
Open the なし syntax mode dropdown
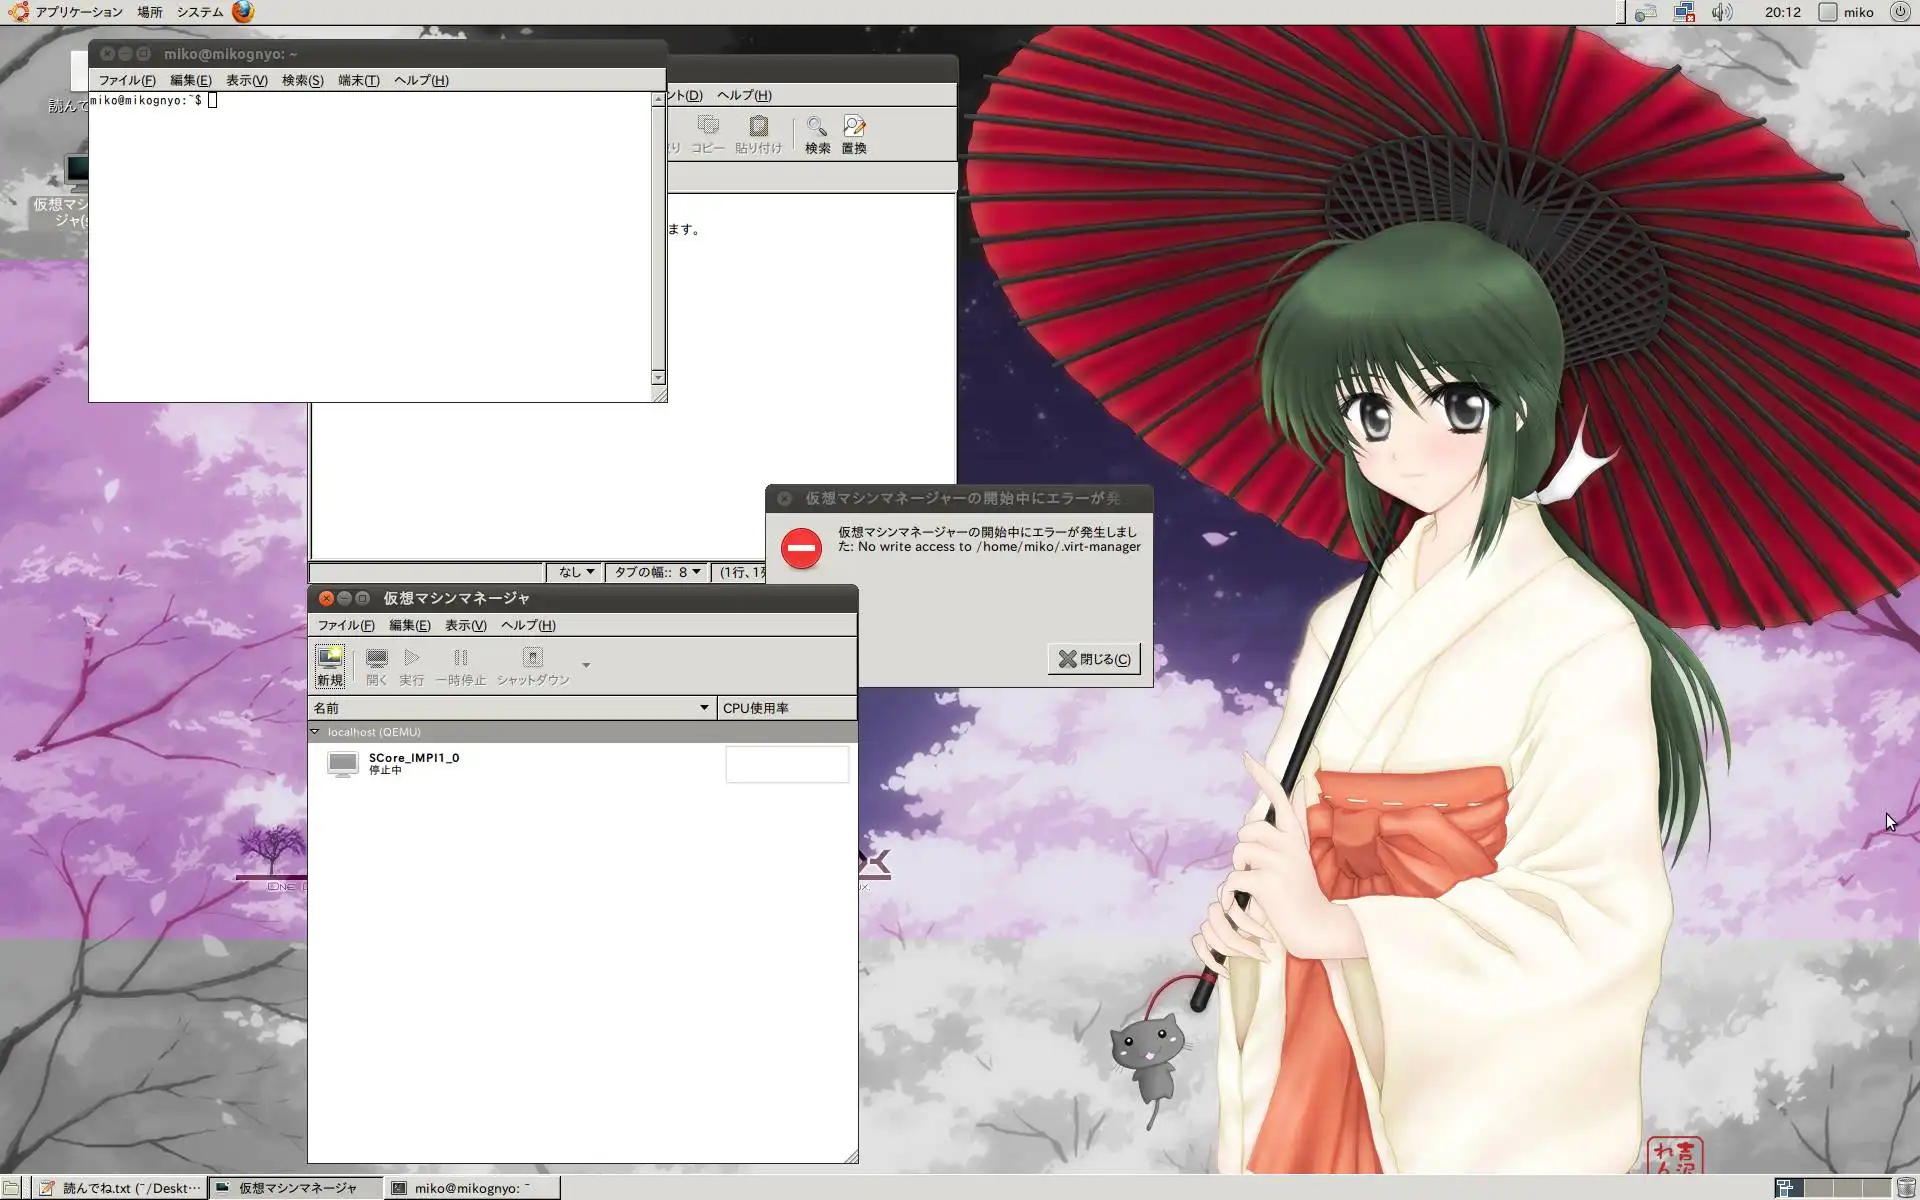click(x=576, y=572)
